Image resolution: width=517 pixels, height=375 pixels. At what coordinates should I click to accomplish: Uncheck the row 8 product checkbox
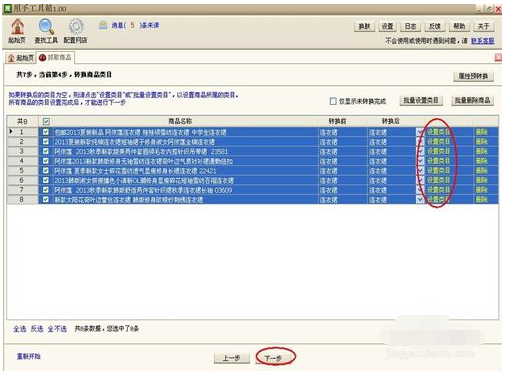(46, 200)
